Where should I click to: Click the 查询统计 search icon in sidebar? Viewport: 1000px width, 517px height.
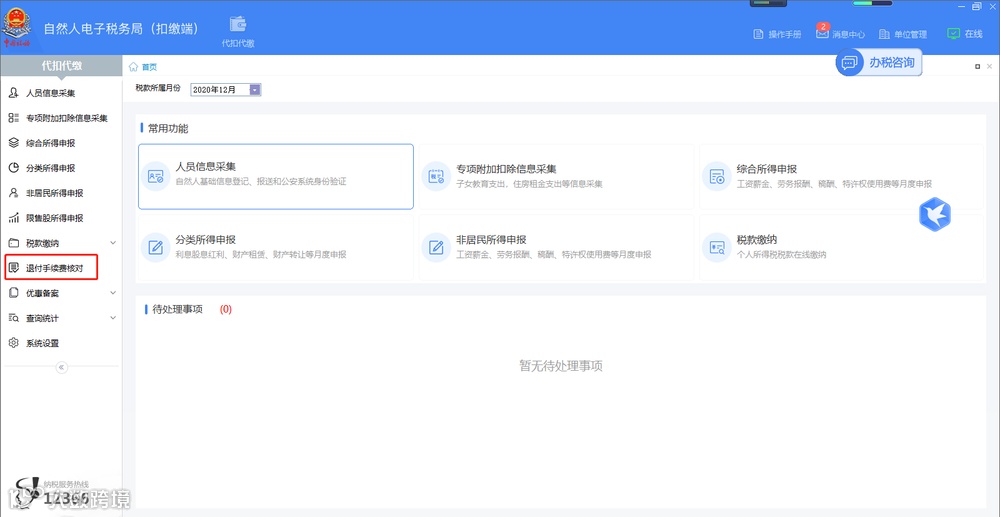(x=13, y=318)
